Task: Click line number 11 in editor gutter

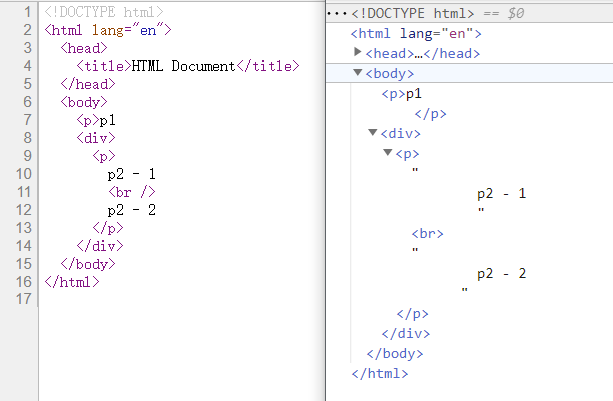Action: click(23, 192)
